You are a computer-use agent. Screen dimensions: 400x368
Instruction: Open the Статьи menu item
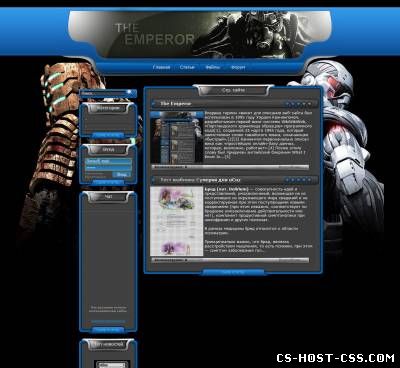click(187, 67)
